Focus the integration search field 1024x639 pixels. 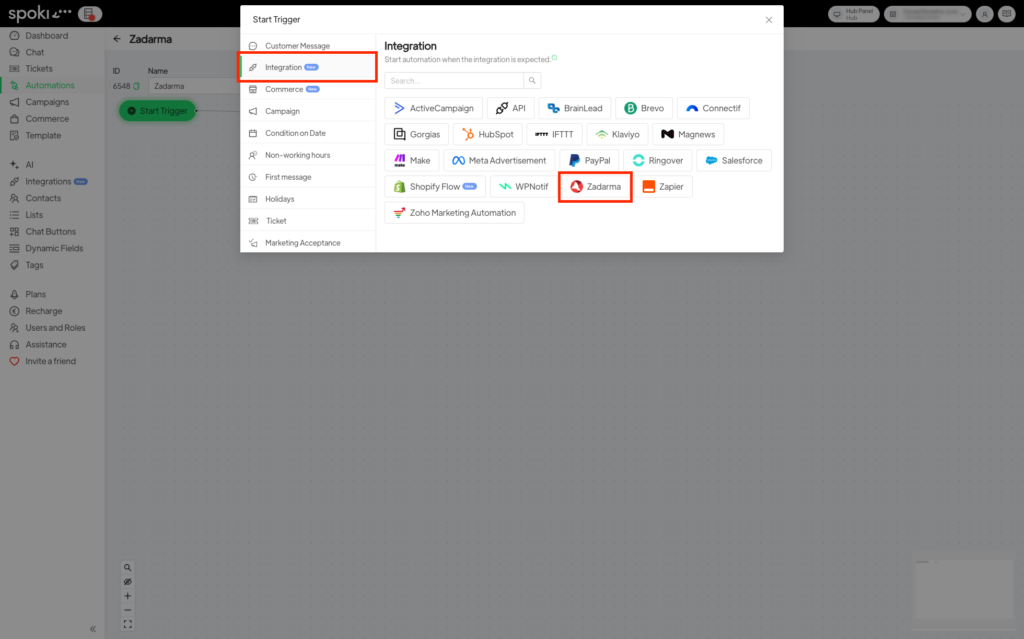click(x=454, y=80)
